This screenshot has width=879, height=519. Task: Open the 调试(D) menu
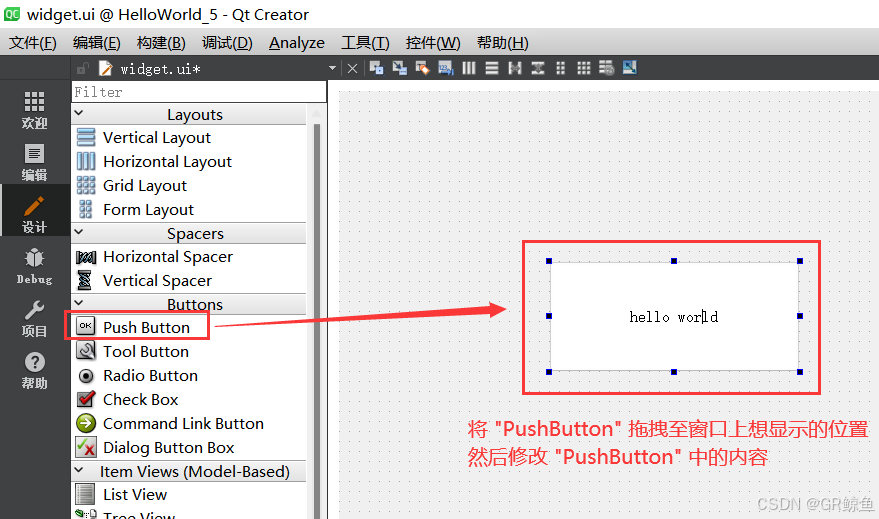(x=227, y=43)
